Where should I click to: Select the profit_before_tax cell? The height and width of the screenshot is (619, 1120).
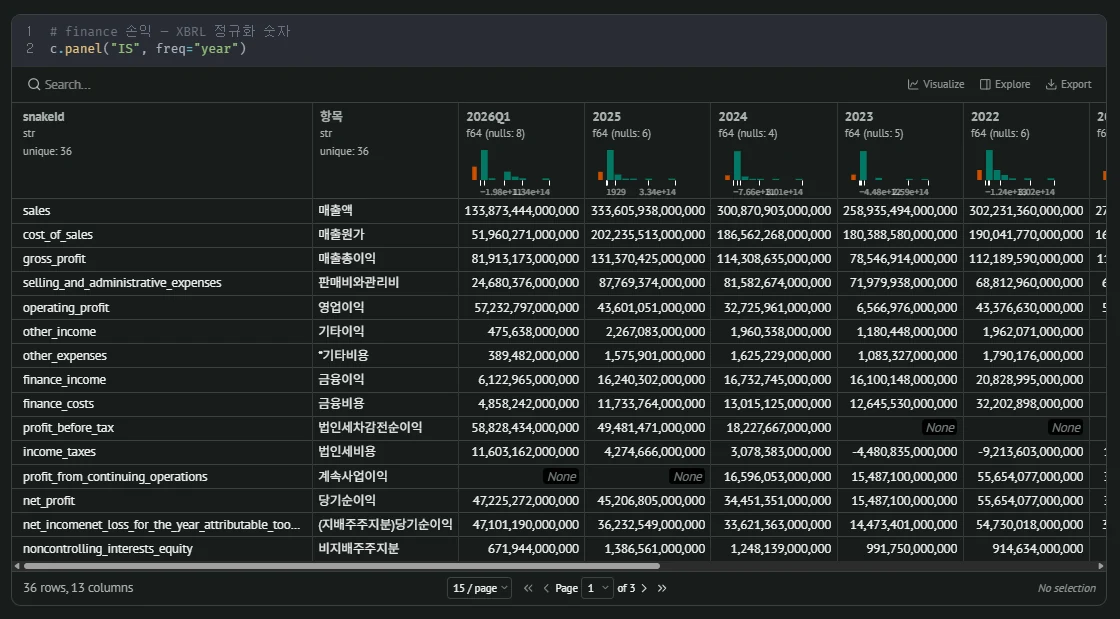[162, 428]
